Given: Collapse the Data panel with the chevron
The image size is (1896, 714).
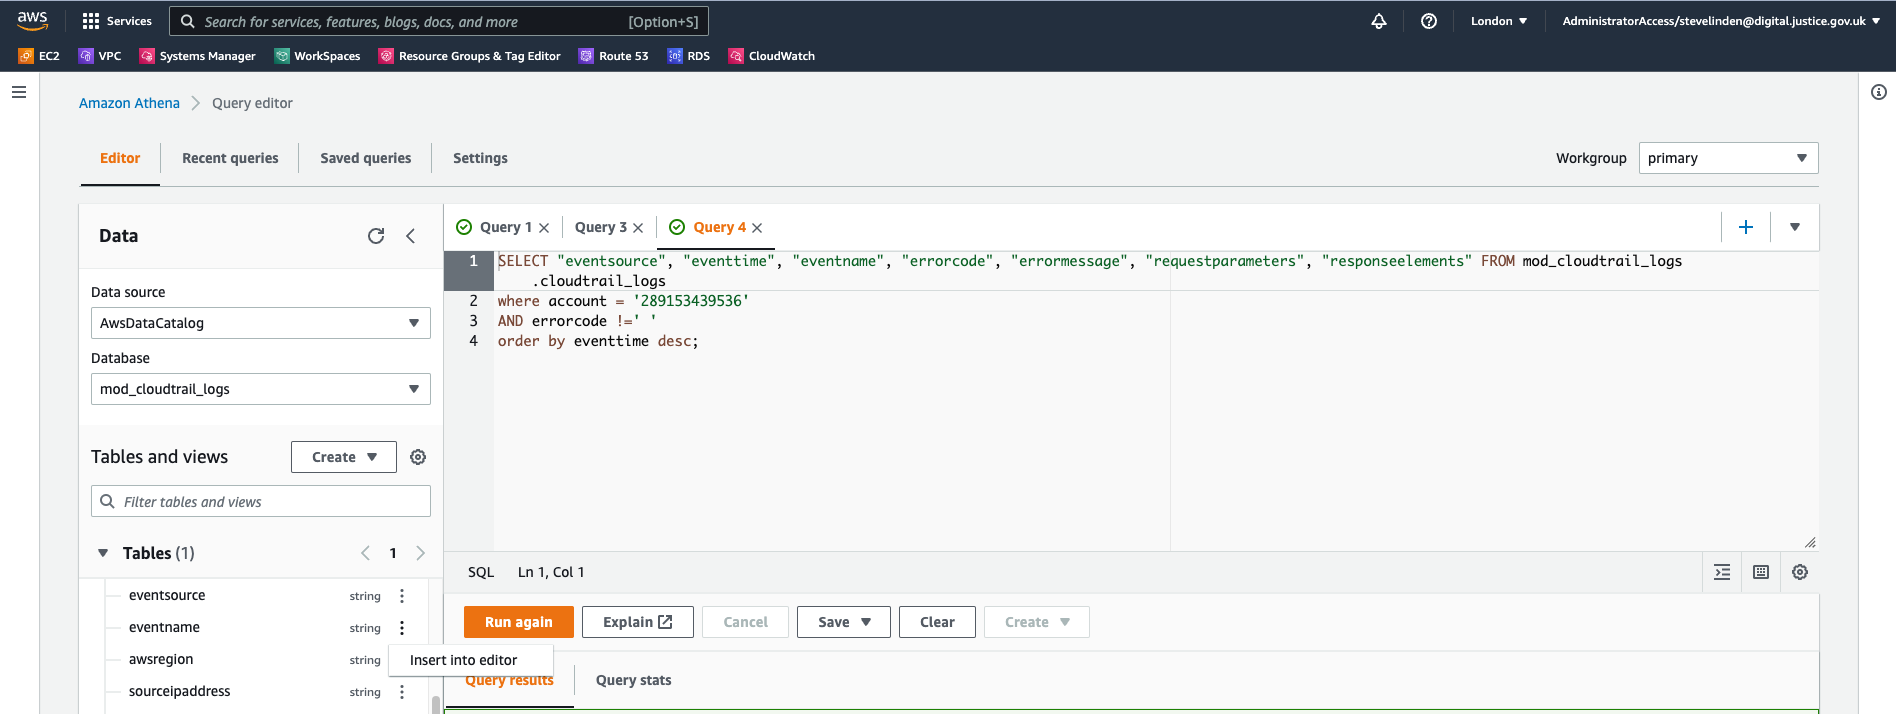Looking at the screenshot, I should [x=410, y=236].
